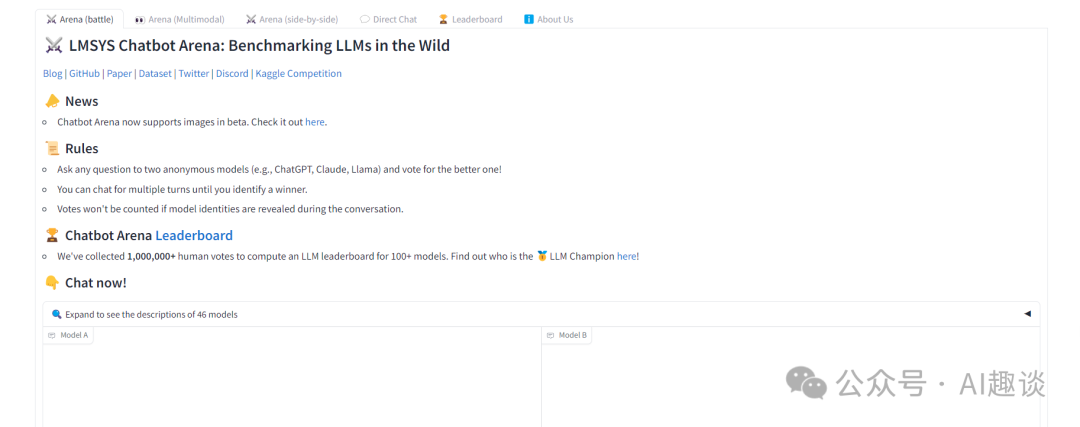Click the Model A chat label icon
The image size is (1080, 427).
[x=52, y=335]
